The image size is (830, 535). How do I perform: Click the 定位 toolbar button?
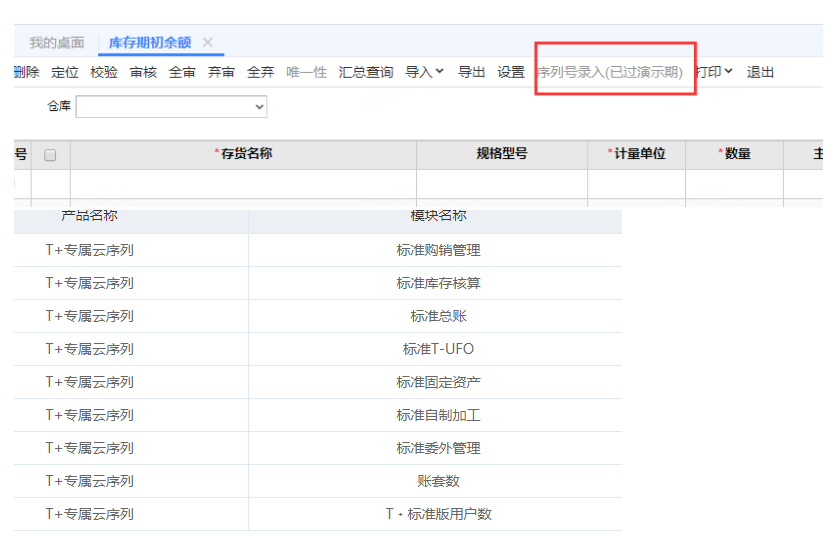click(x=65, y=72)
